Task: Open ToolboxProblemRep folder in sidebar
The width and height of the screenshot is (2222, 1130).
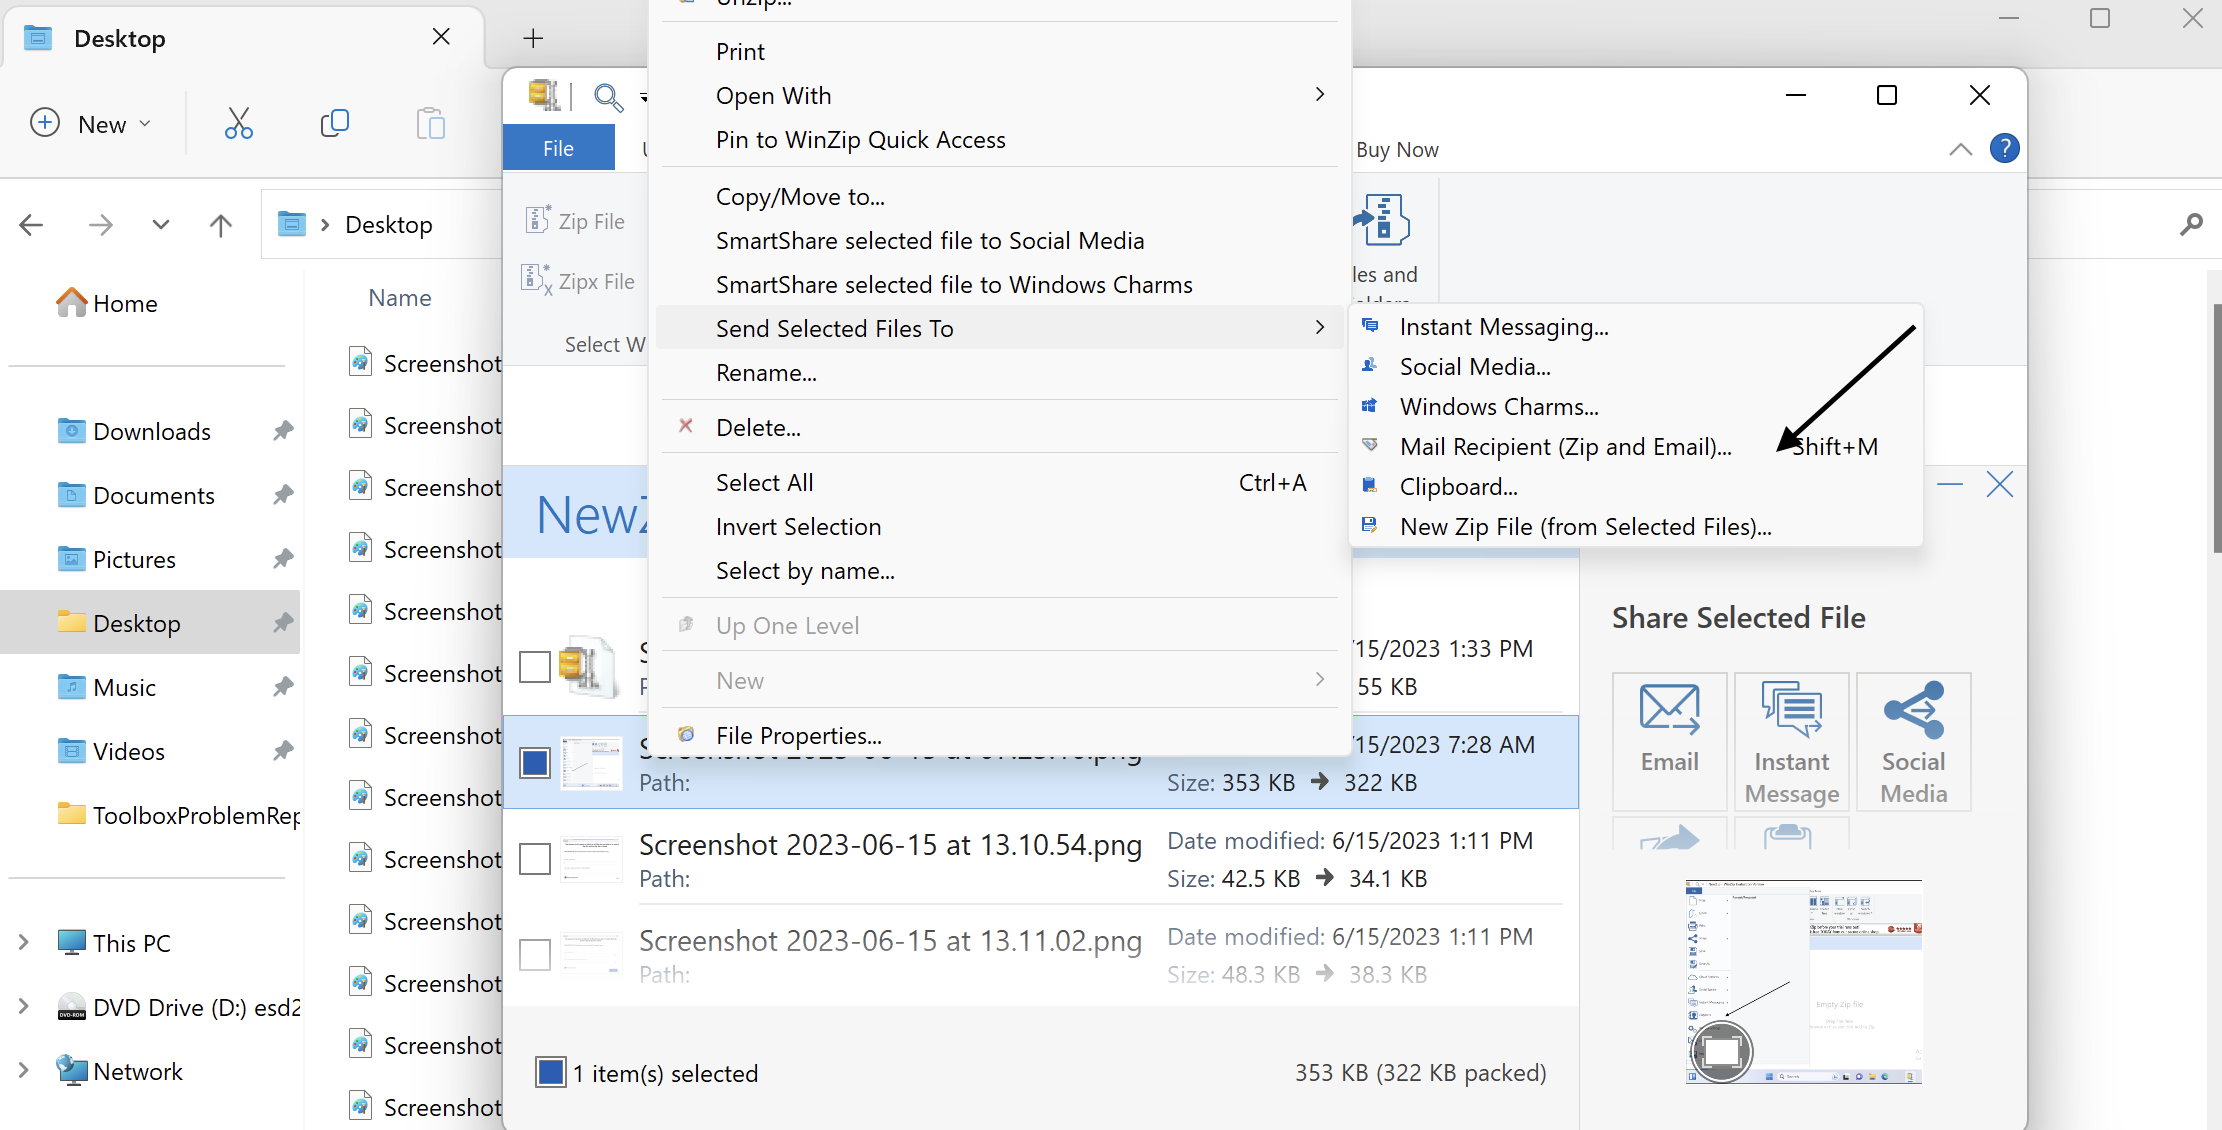Action: point(180,815)
